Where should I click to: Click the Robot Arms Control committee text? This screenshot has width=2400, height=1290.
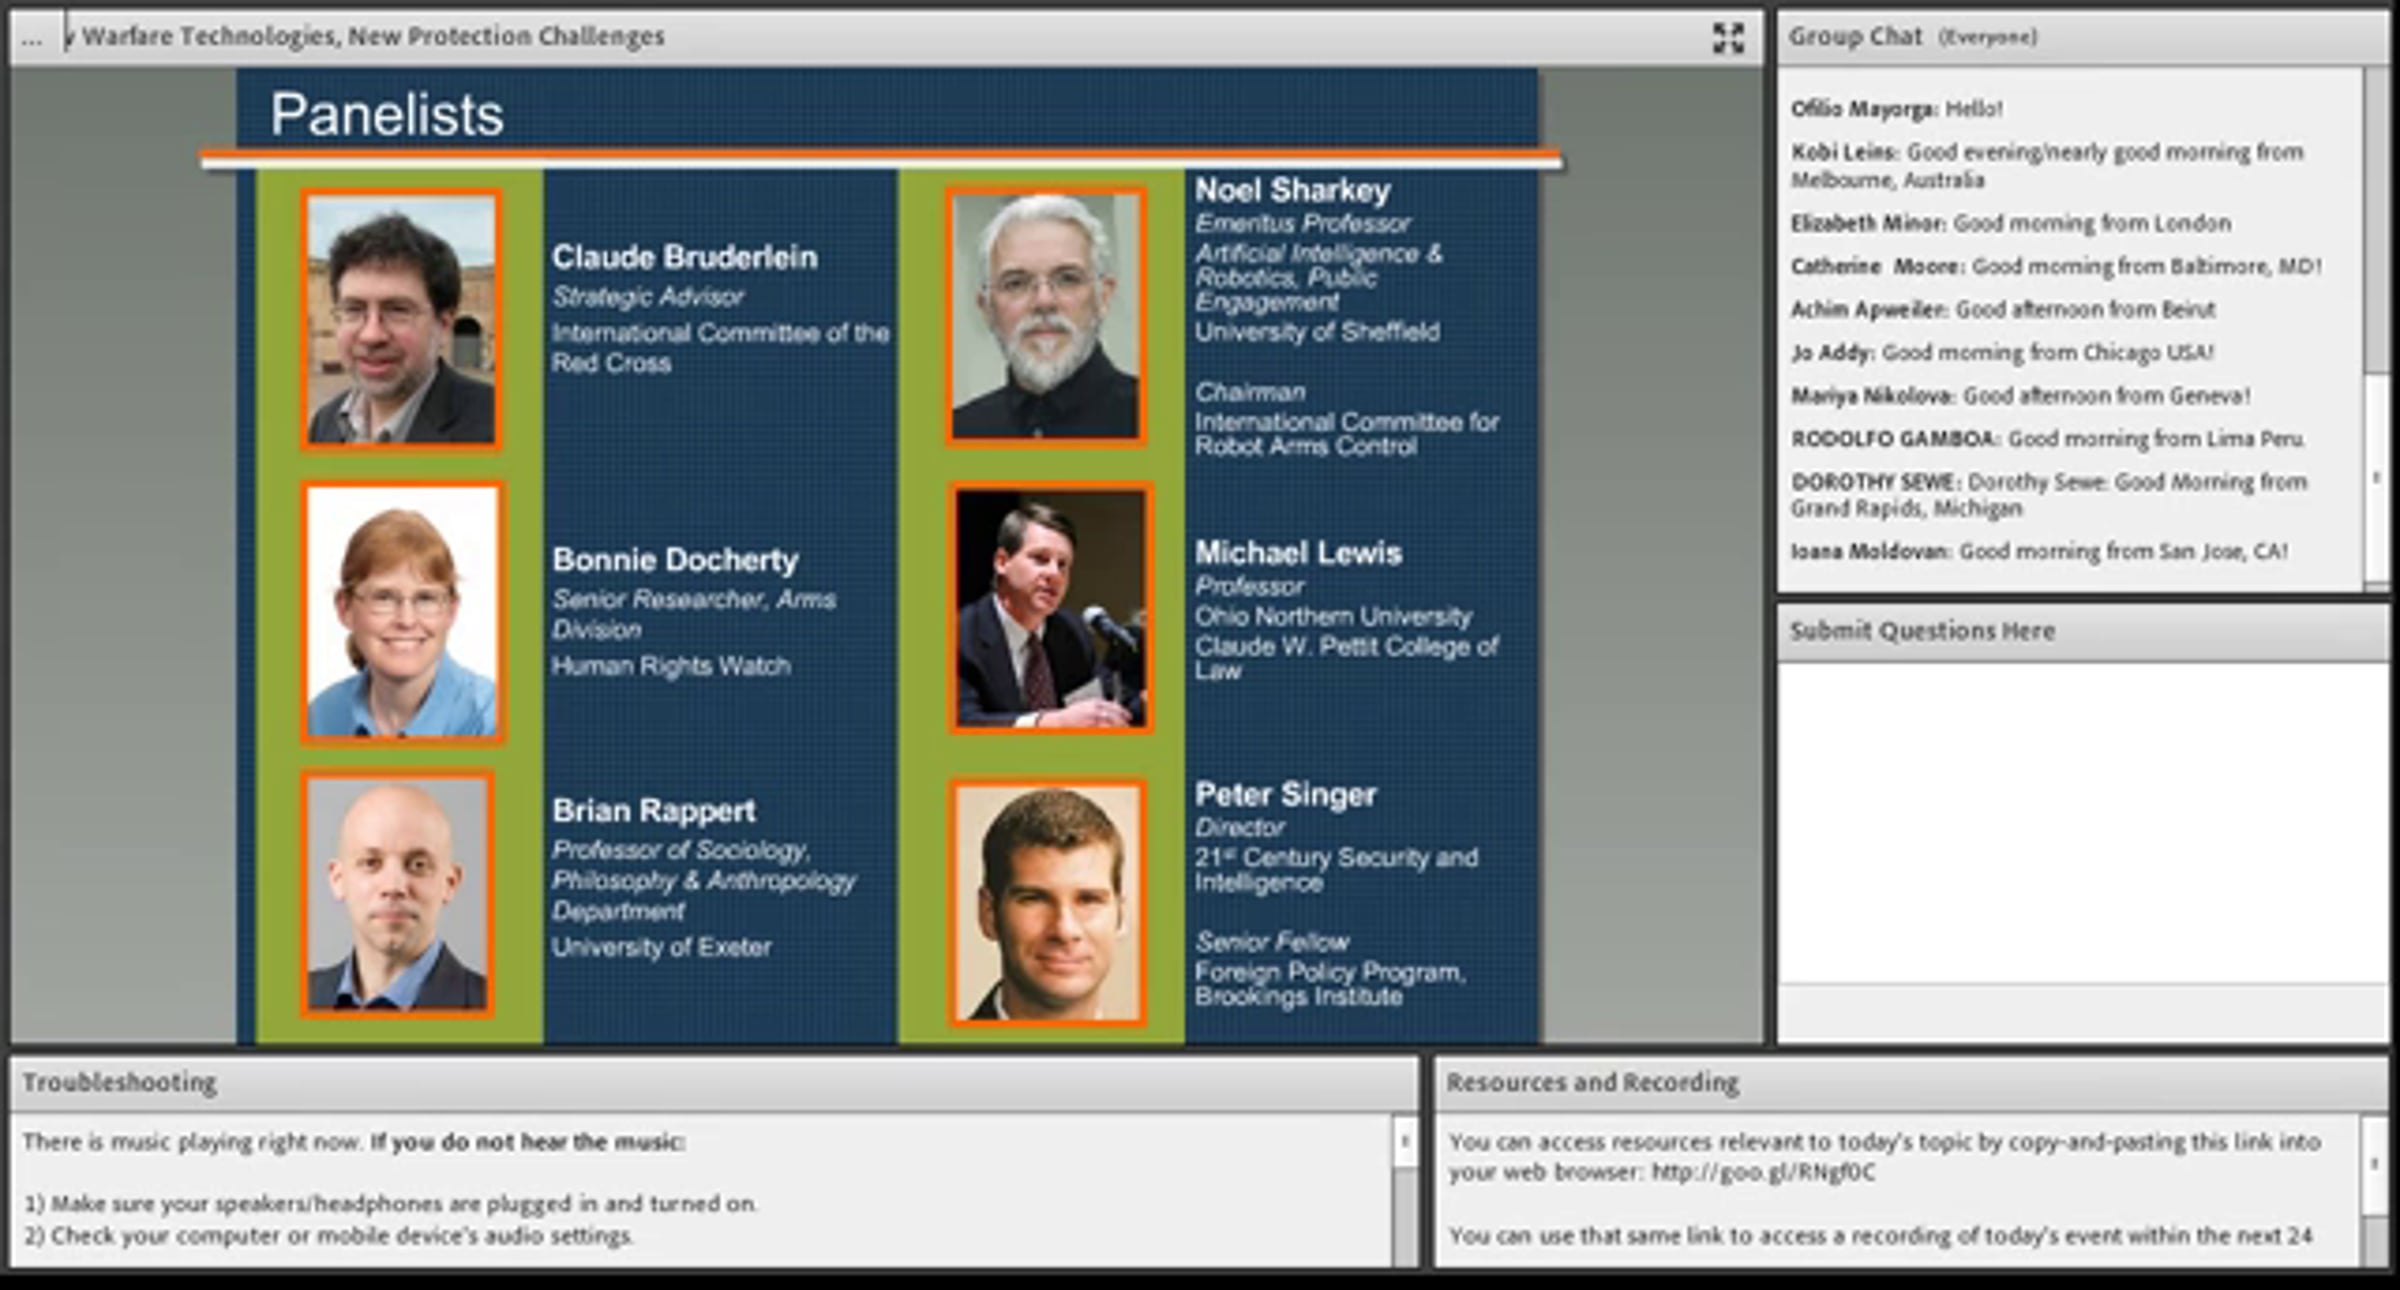point(1346,434)
